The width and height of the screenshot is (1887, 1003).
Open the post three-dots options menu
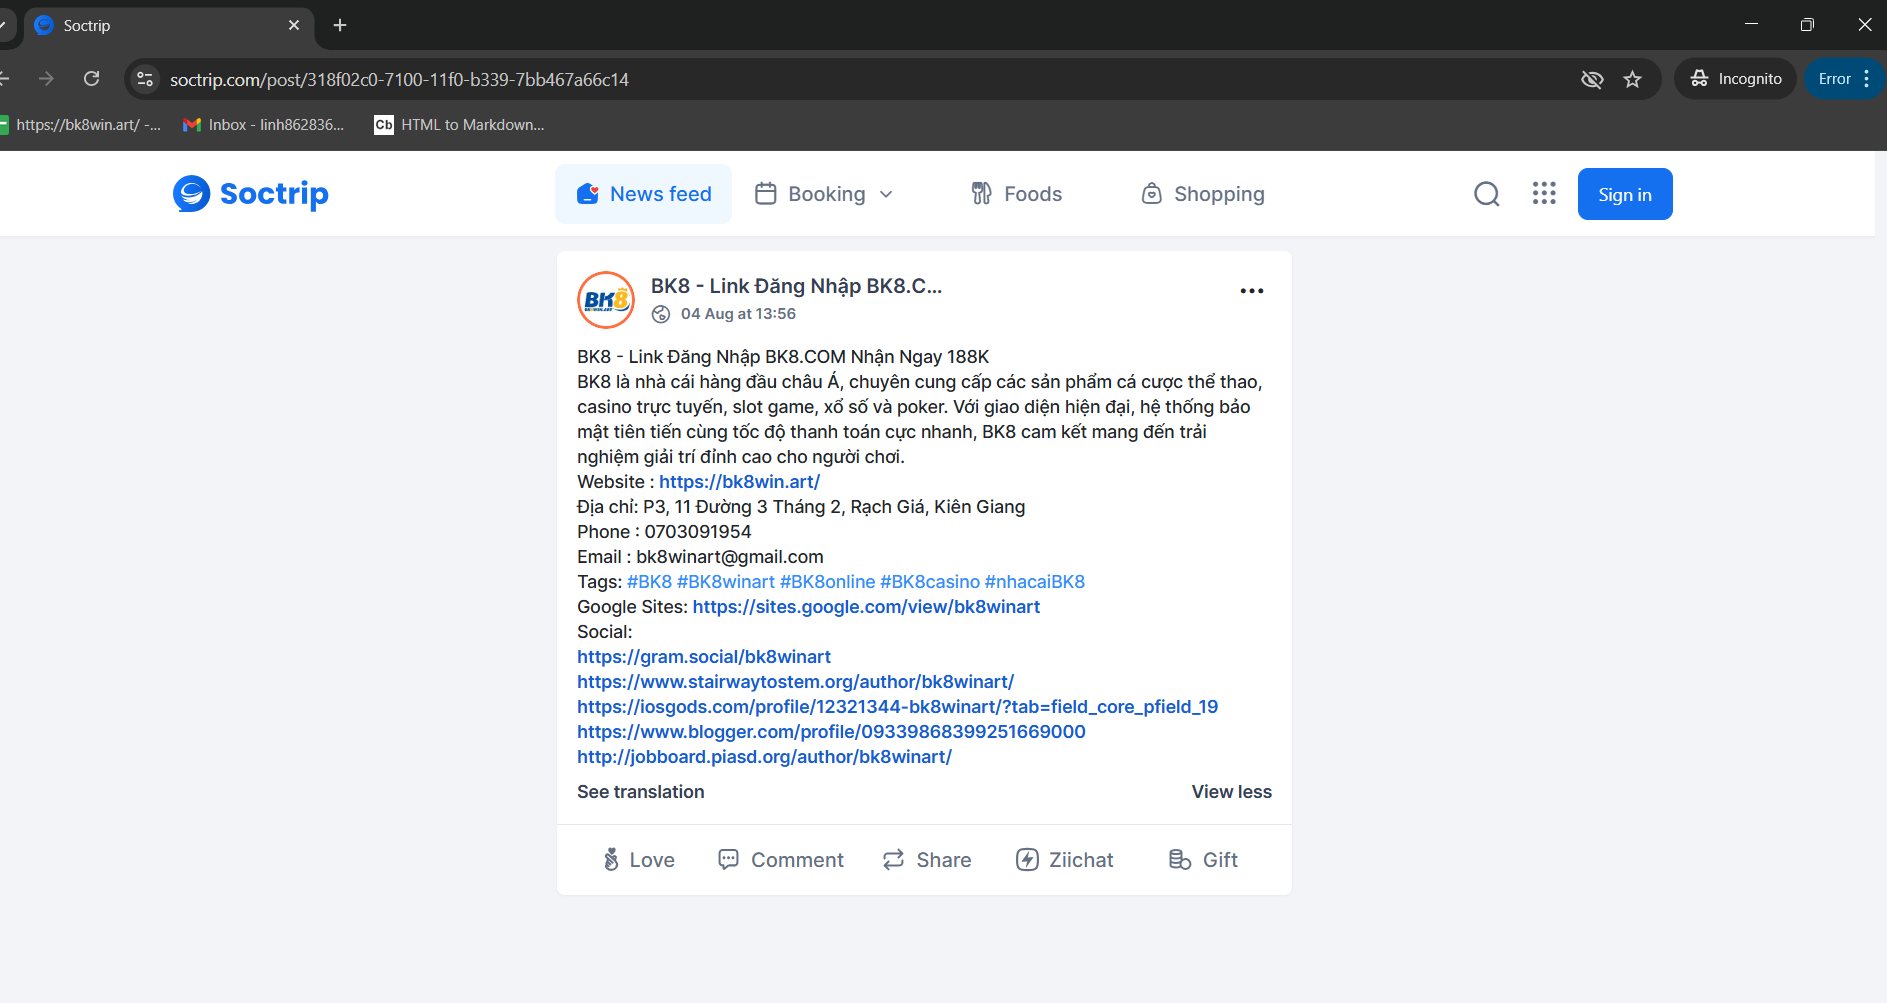tap(1251, 291)
